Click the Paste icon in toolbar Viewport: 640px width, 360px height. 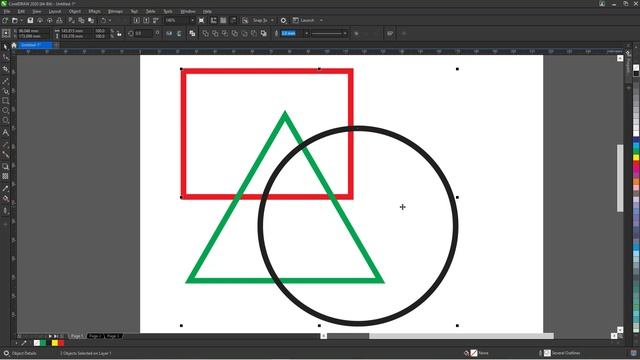pyautogui.click(x=91, y=20)
